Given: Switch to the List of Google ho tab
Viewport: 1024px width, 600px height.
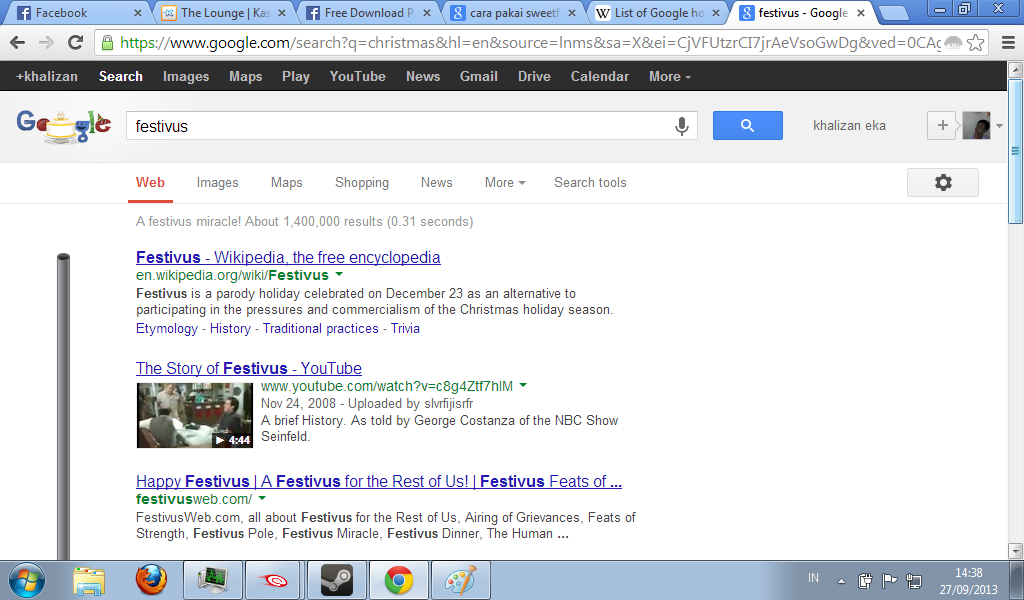Looking at the screenshot, I should pyautogui.click(x=658, y=12).
